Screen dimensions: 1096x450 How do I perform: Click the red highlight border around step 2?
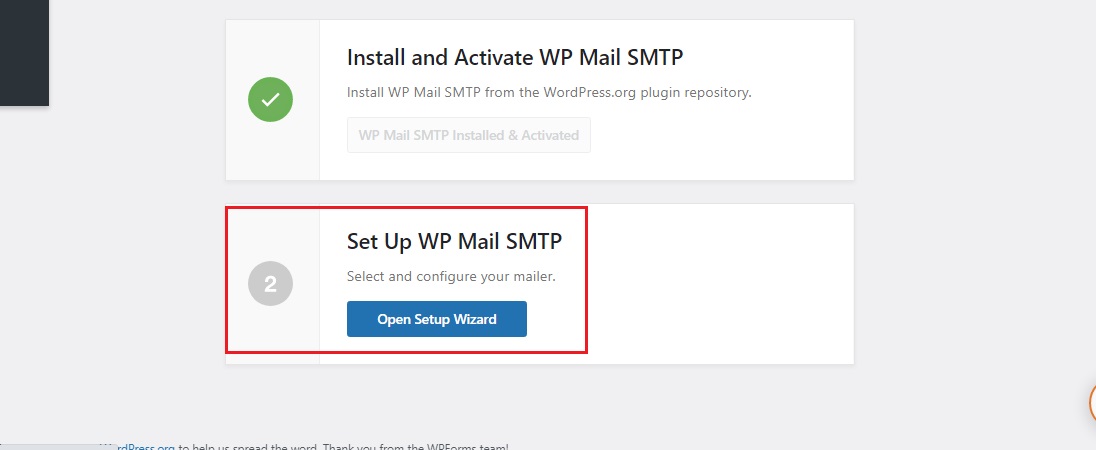tap(405, 208)
